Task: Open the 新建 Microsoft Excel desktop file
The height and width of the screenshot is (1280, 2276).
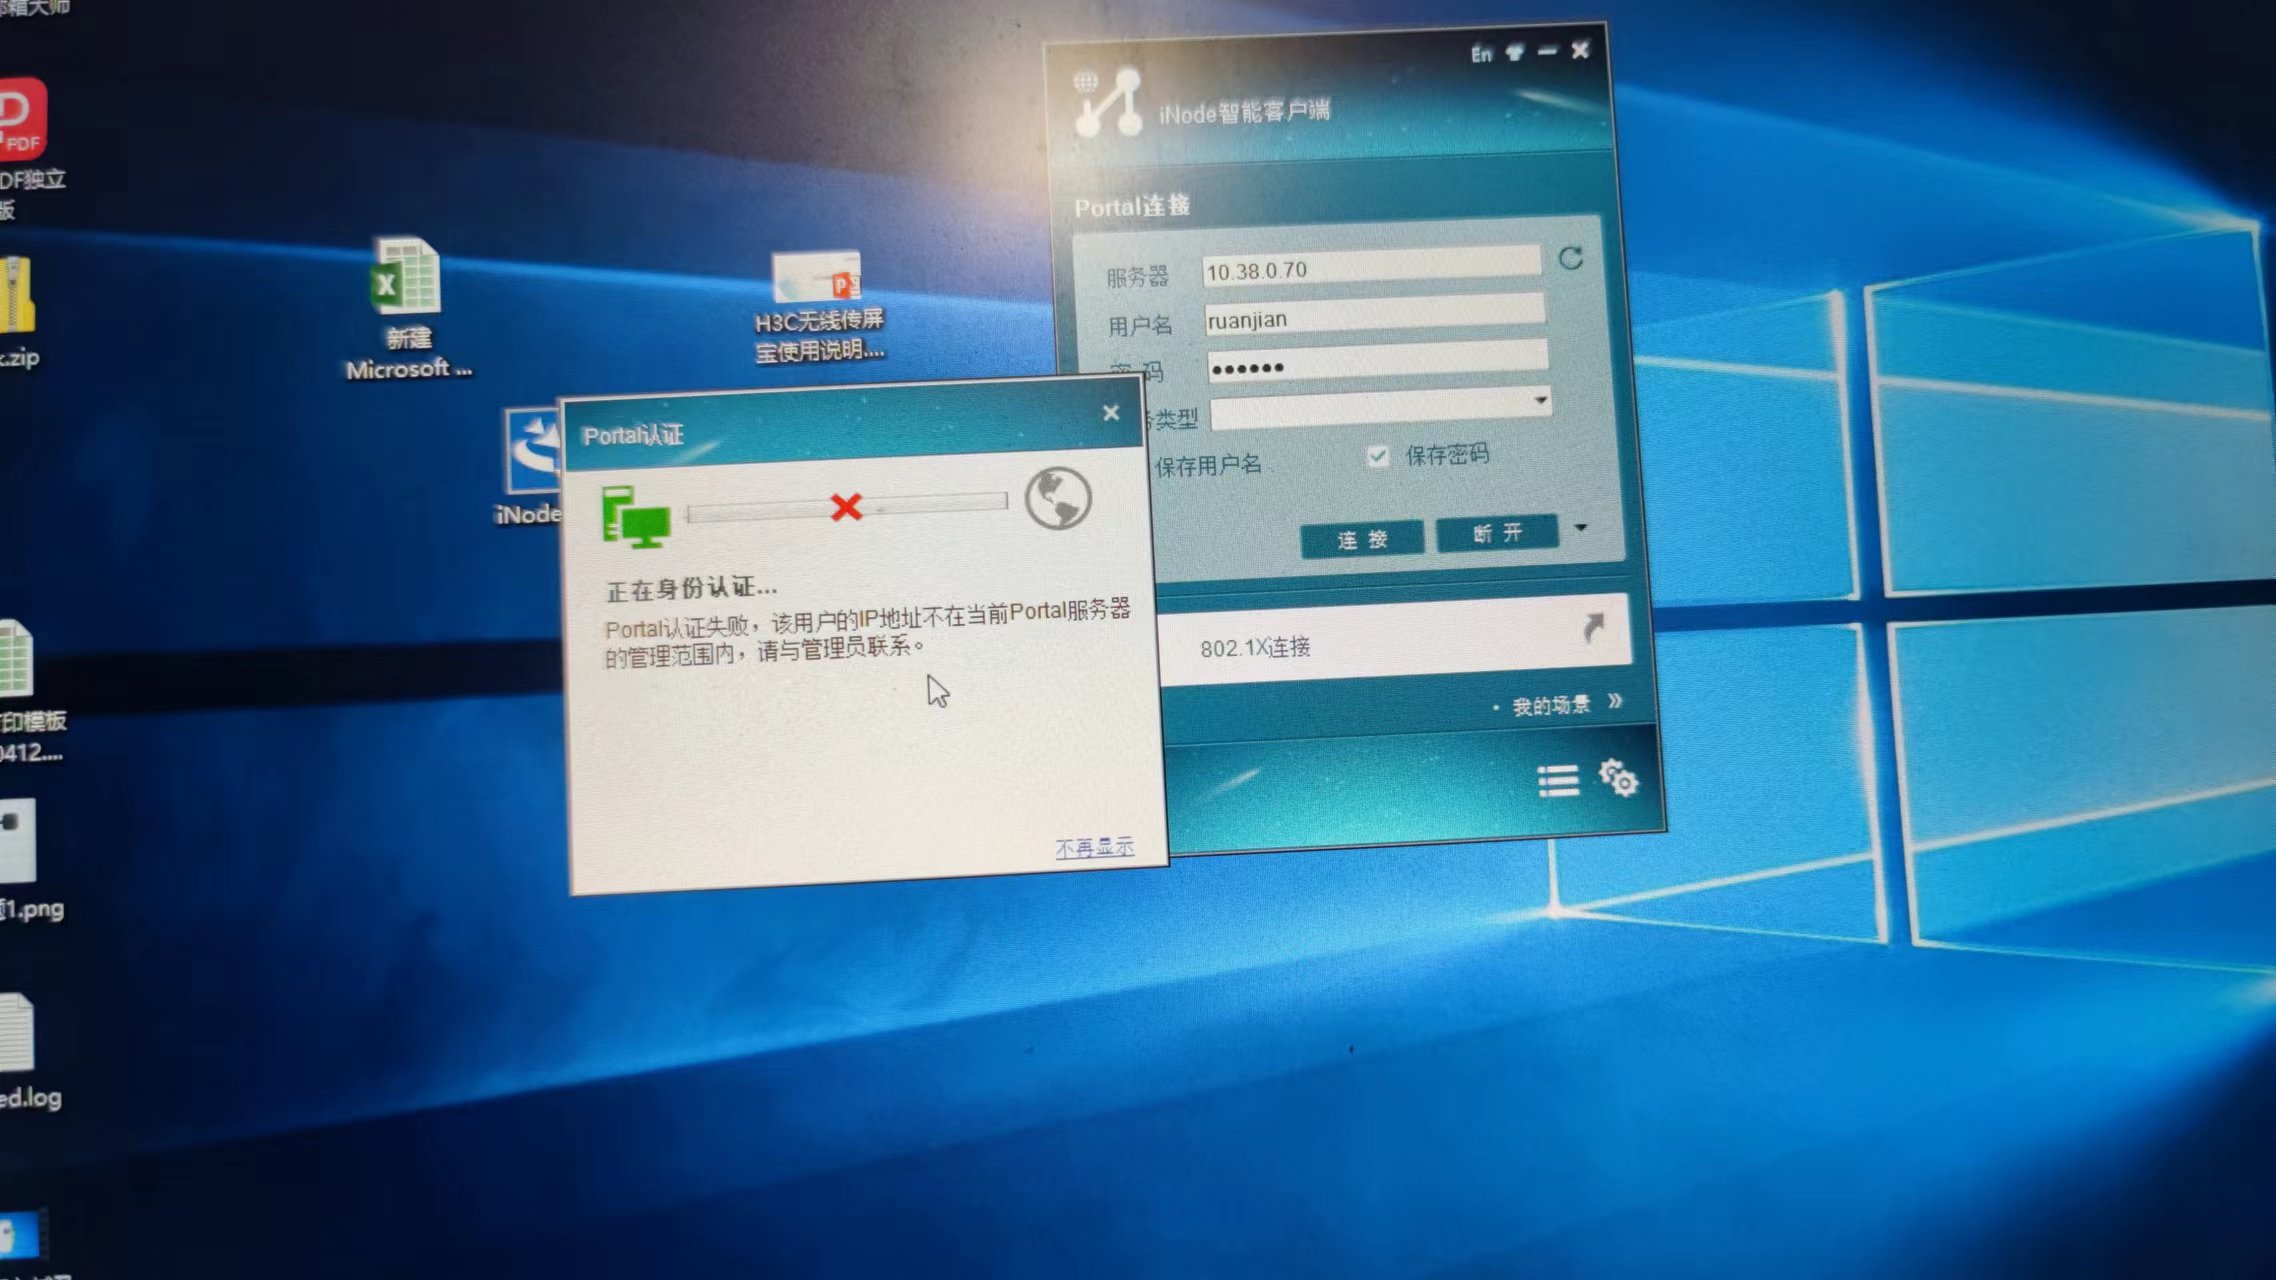Action: 405,278
